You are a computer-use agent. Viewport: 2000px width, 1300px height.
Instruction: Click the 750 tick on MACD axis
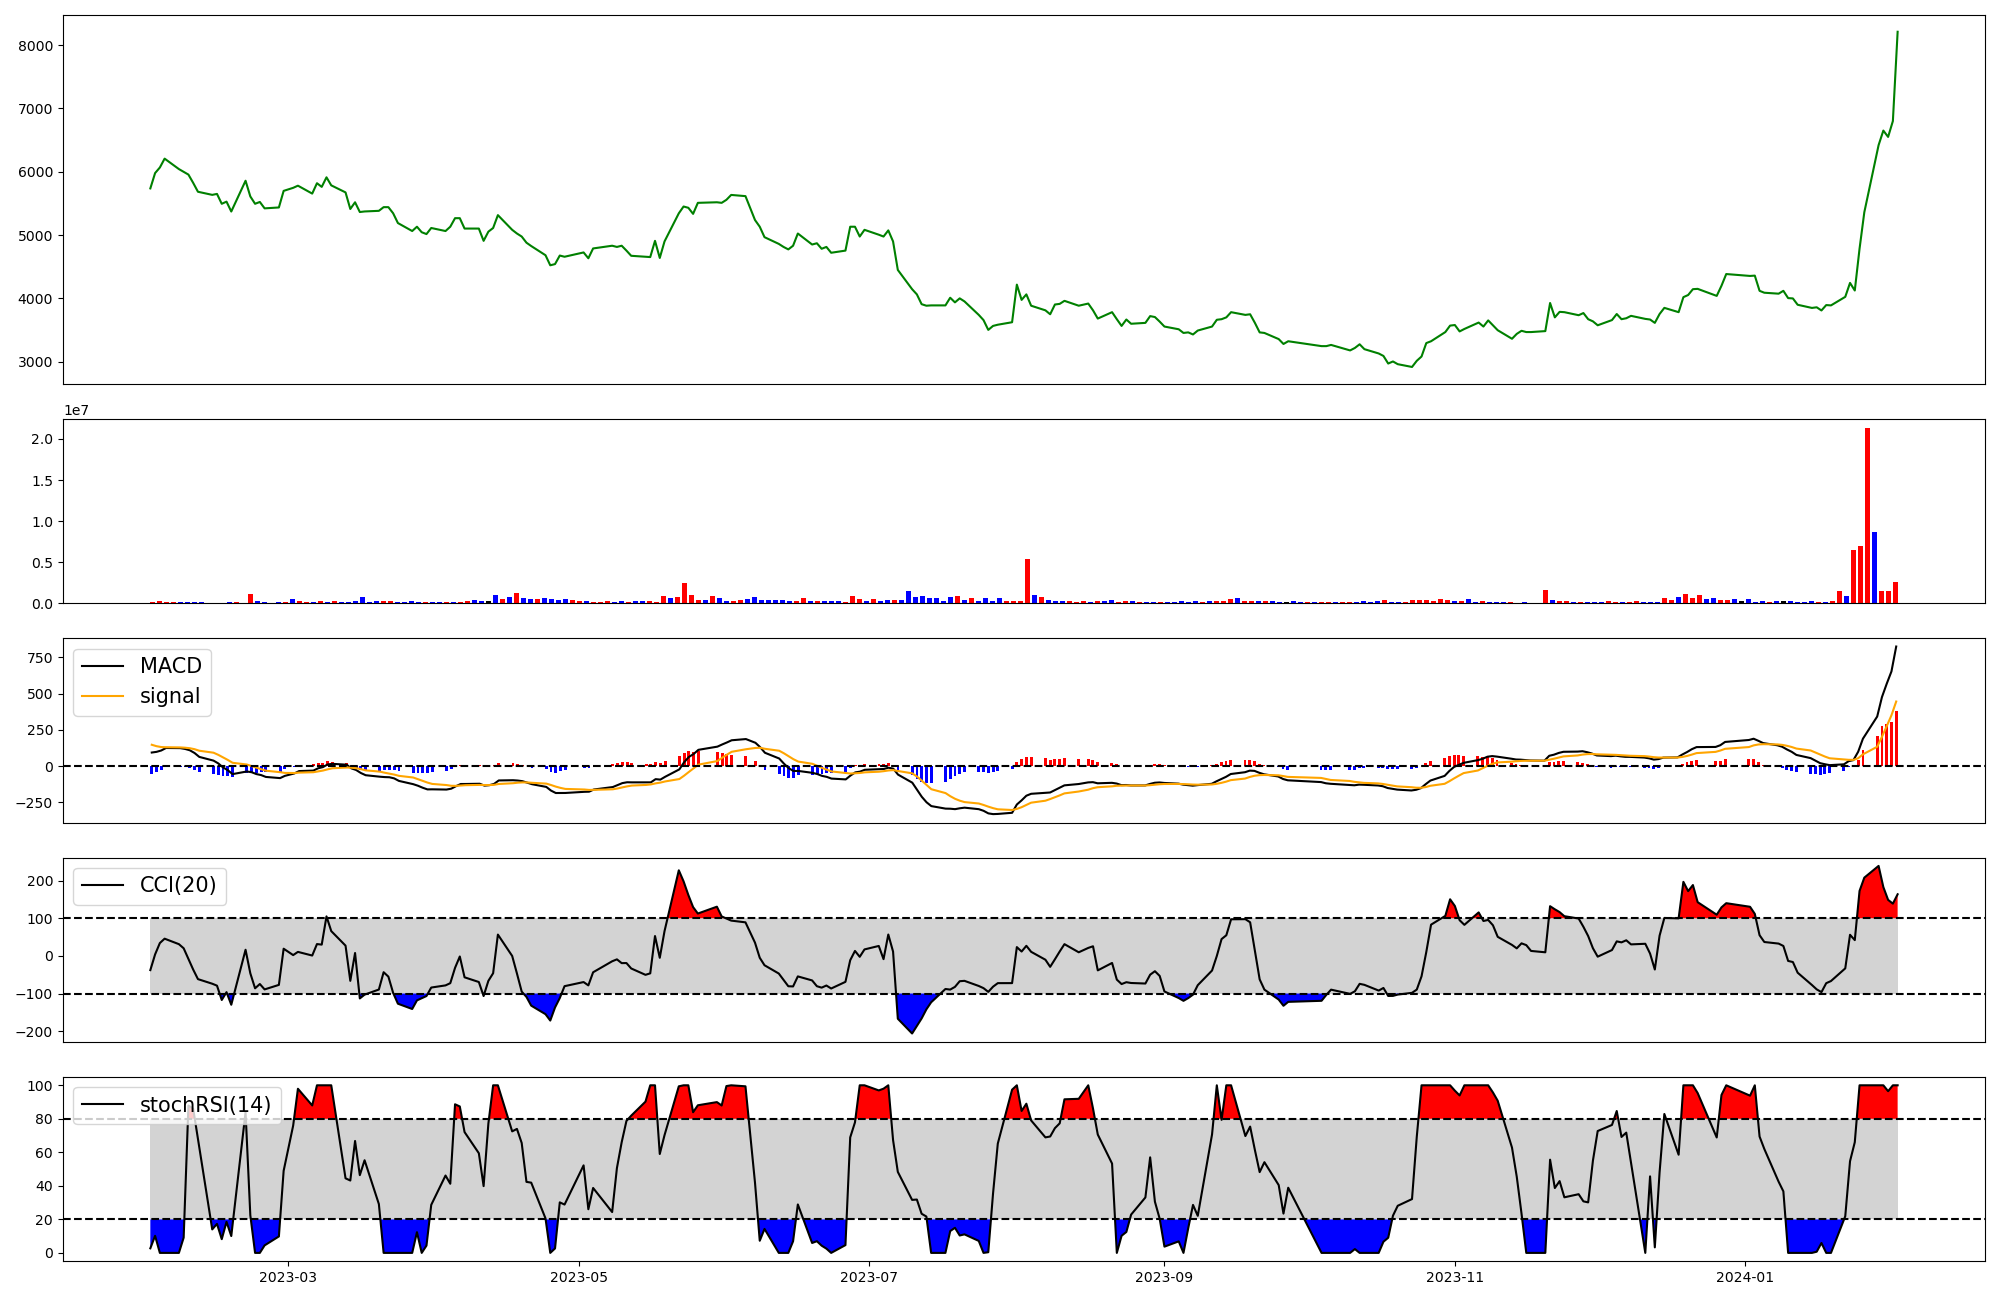(41, 658)
